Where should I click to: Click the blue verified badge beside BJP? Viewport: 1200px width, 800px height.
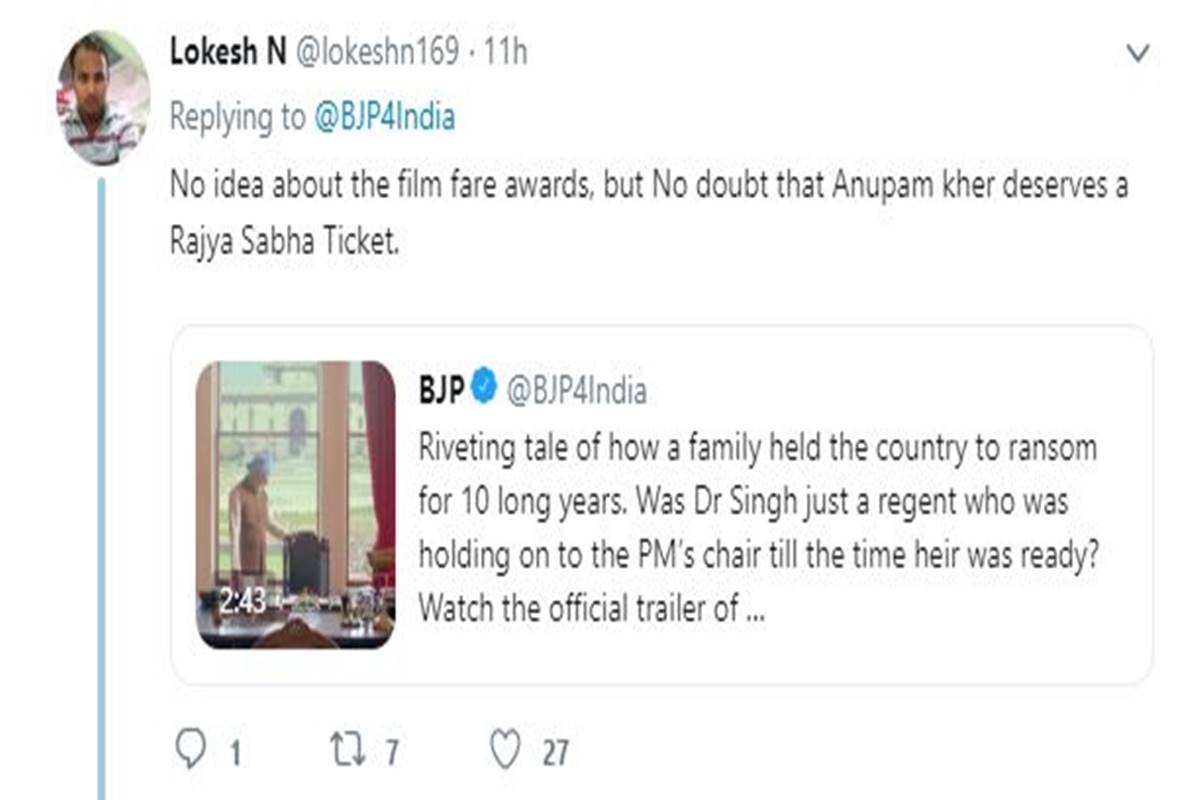pos(485,390)
